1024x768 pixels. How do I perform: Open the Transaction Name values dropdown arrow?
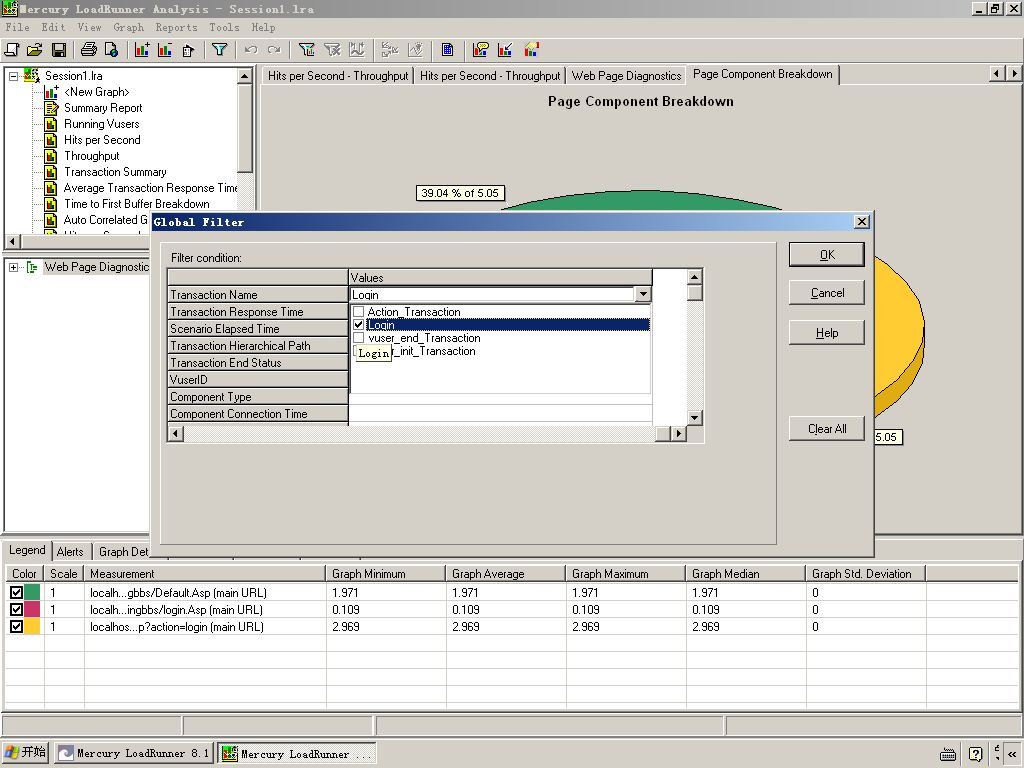pos(643,295)
